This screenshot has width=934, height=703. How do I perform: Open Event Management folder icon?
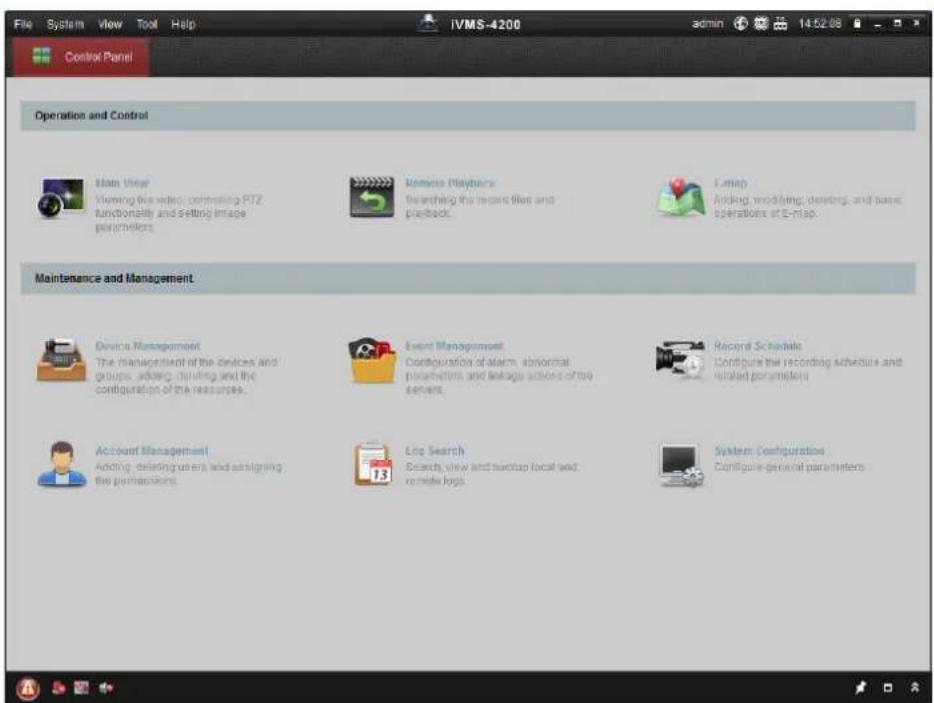[x=372, y=360]
